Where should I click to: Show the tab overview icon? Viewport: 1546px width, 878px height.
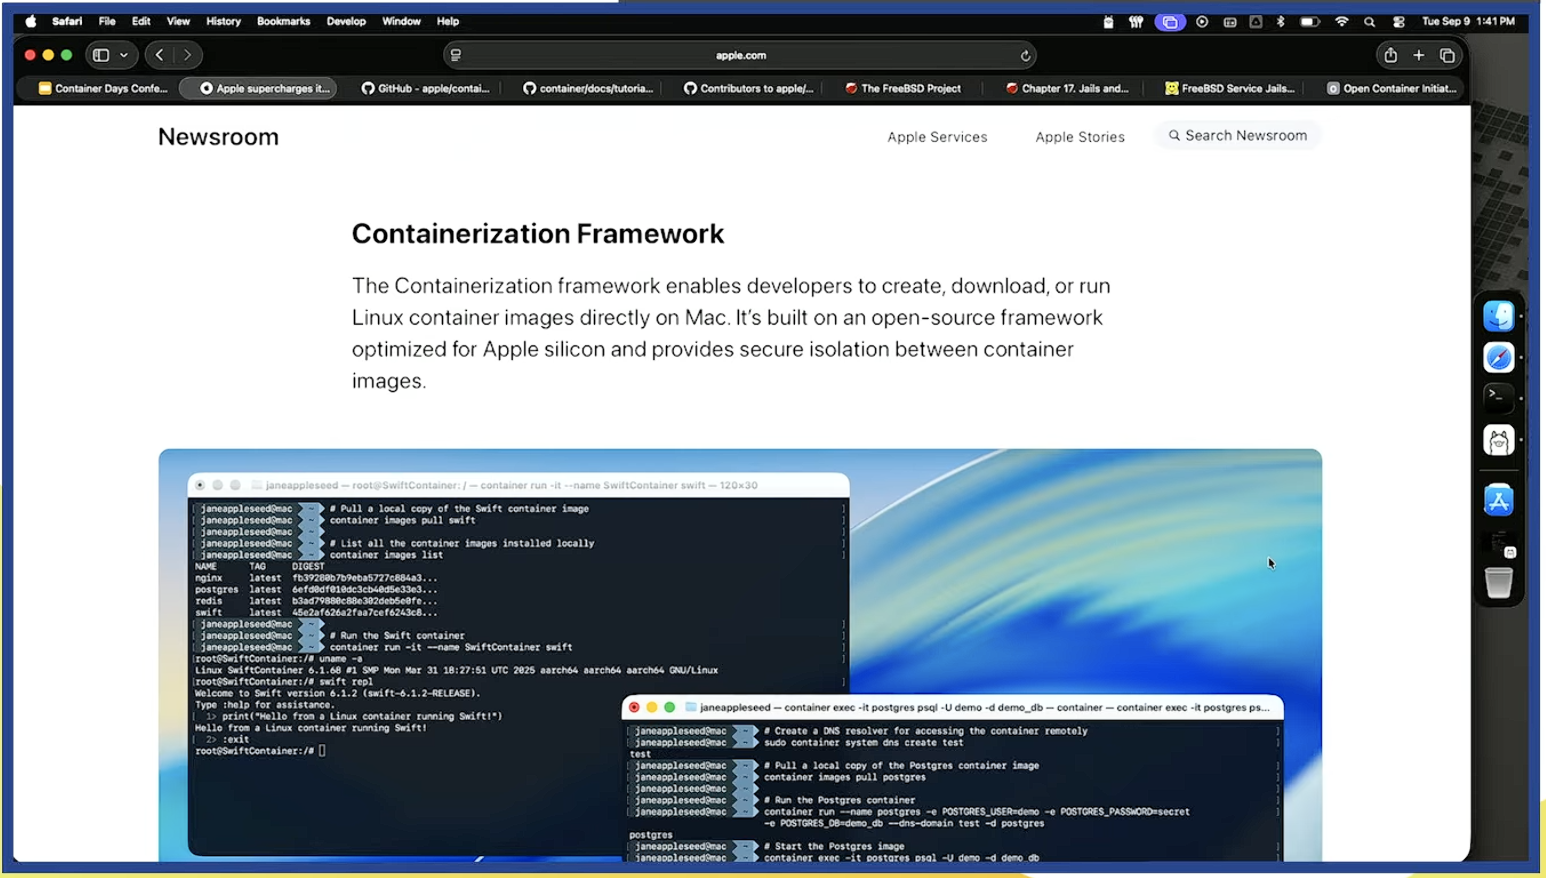pyautogui.click(x=1447, y=55)
